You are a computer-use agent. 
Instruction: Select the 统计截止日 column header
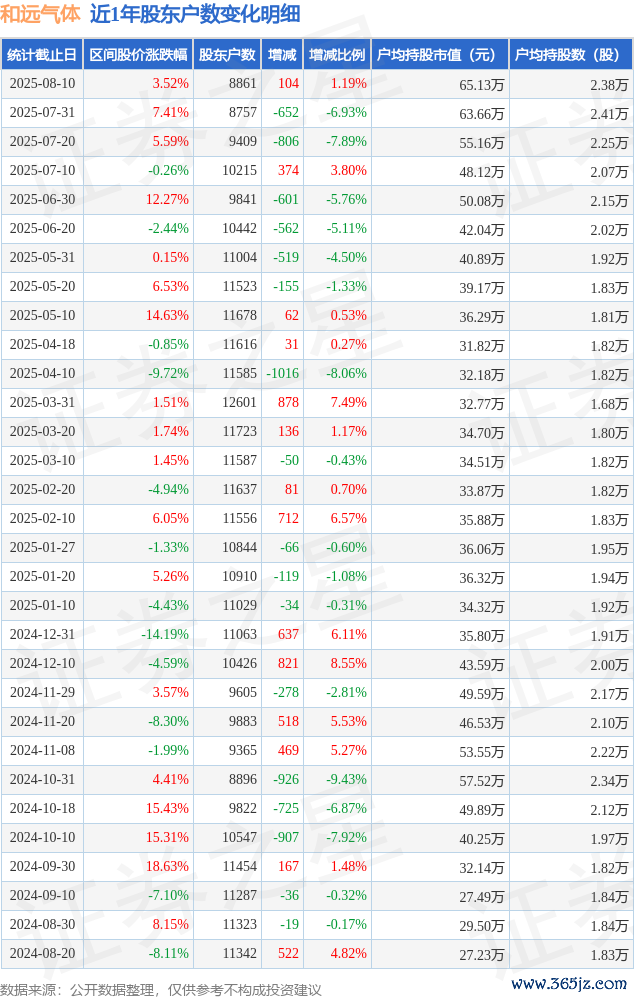[42, 55]
